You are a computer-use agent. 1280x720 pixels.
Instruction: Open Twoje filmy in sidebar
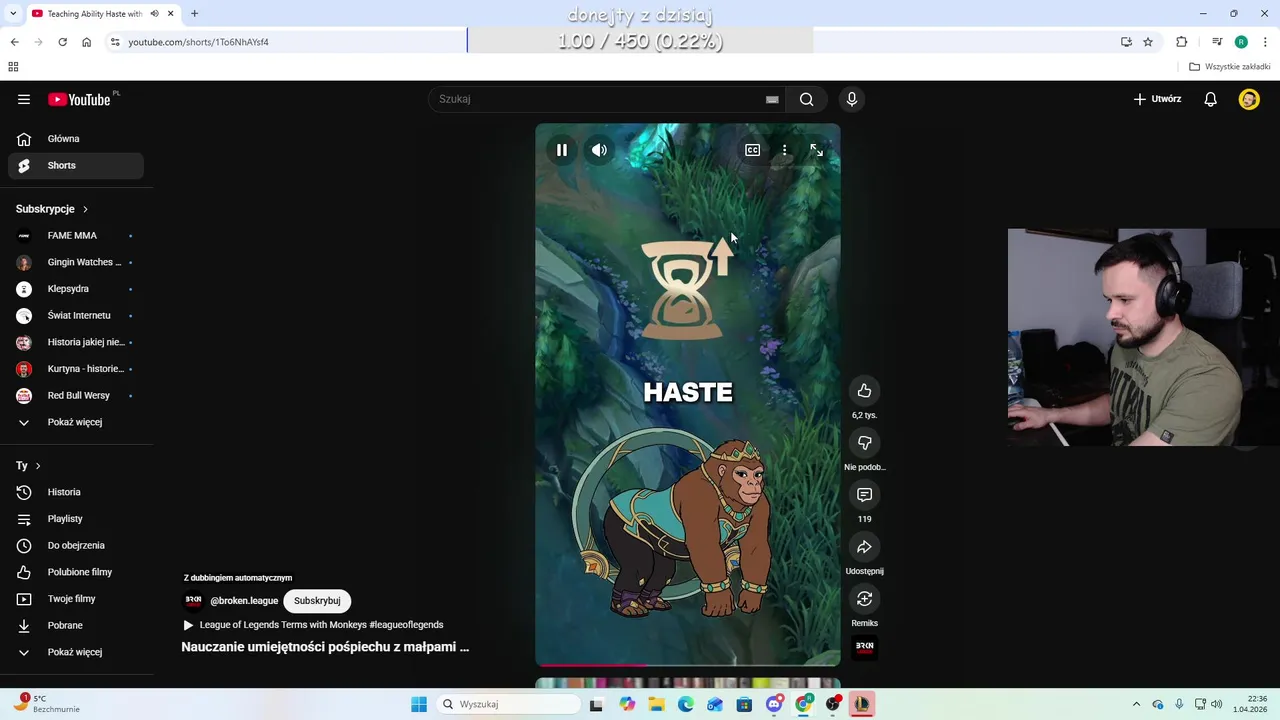tap(76, 599)
